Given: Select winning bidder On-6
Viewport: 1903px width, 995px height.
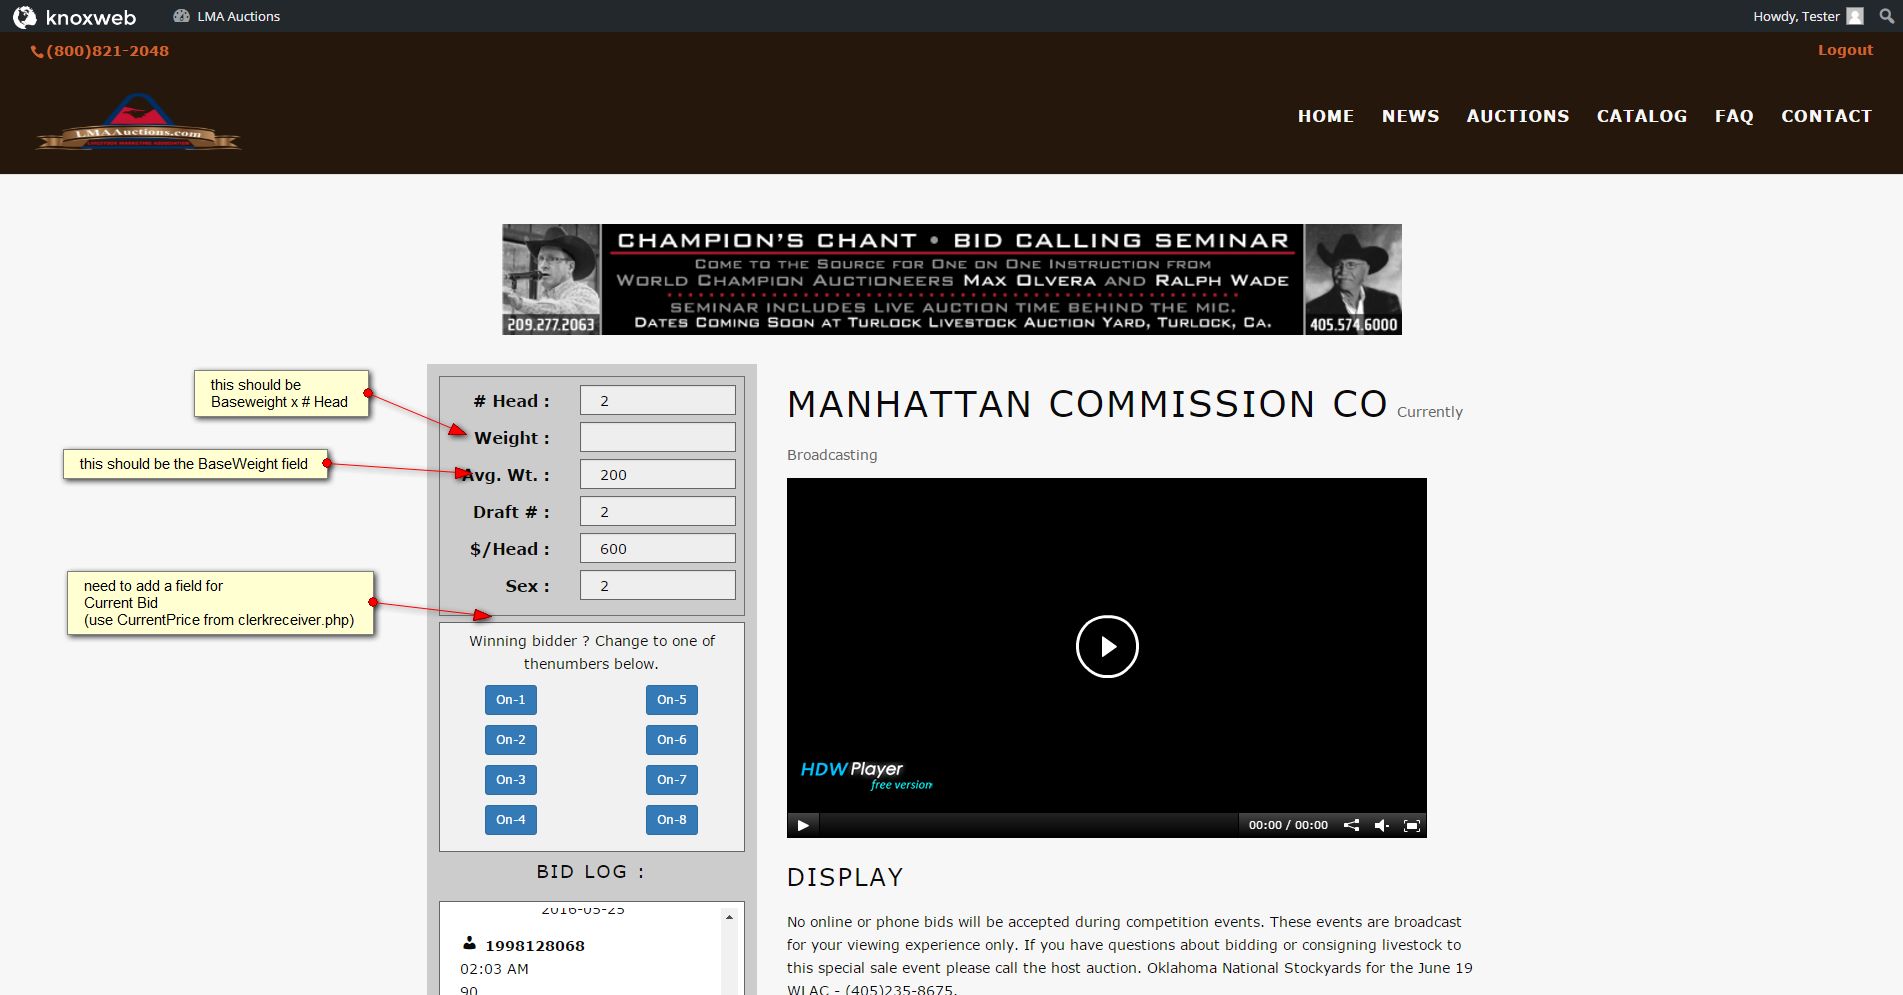Looking at the screenshot, I should point(672,740).
